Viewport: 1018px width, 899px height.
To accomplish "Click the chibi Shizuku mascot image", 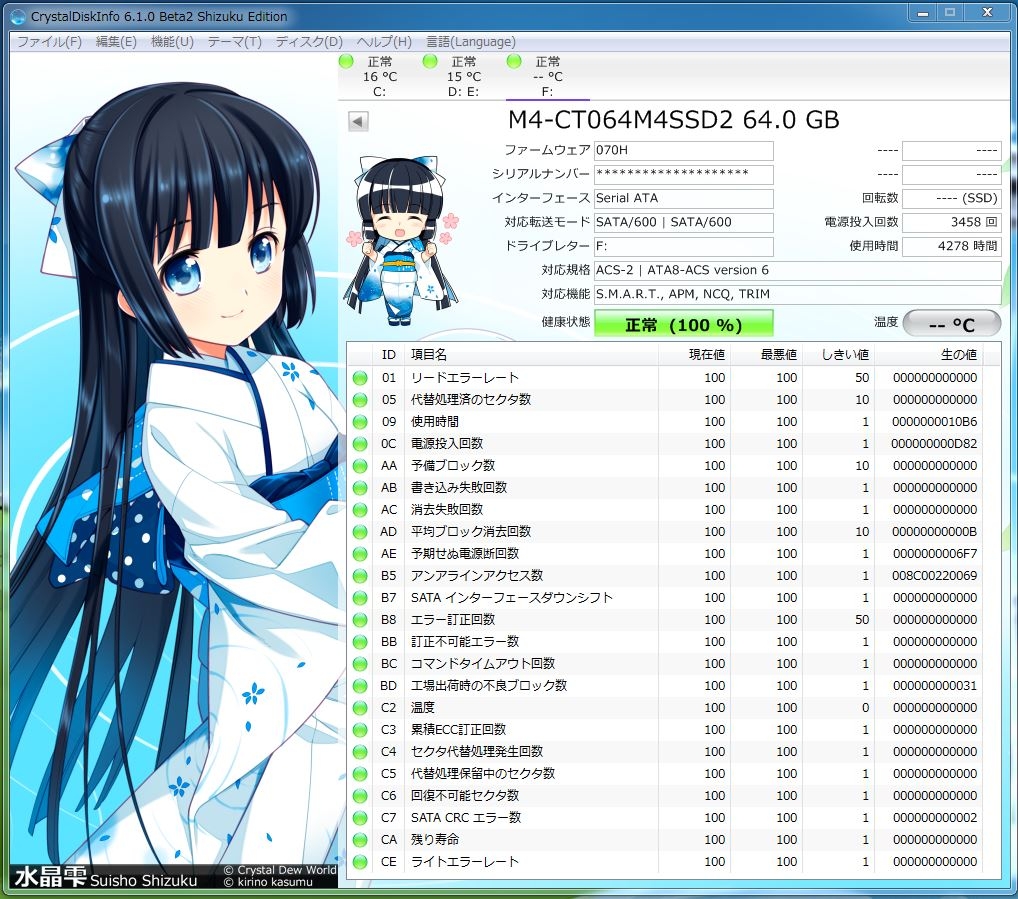I will 403,240.
